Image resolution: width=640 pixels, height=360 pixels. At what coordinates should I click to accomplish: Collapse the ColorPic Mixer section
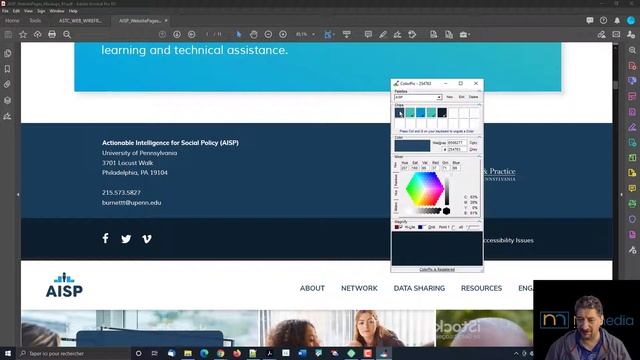click(x=479, y=156)
